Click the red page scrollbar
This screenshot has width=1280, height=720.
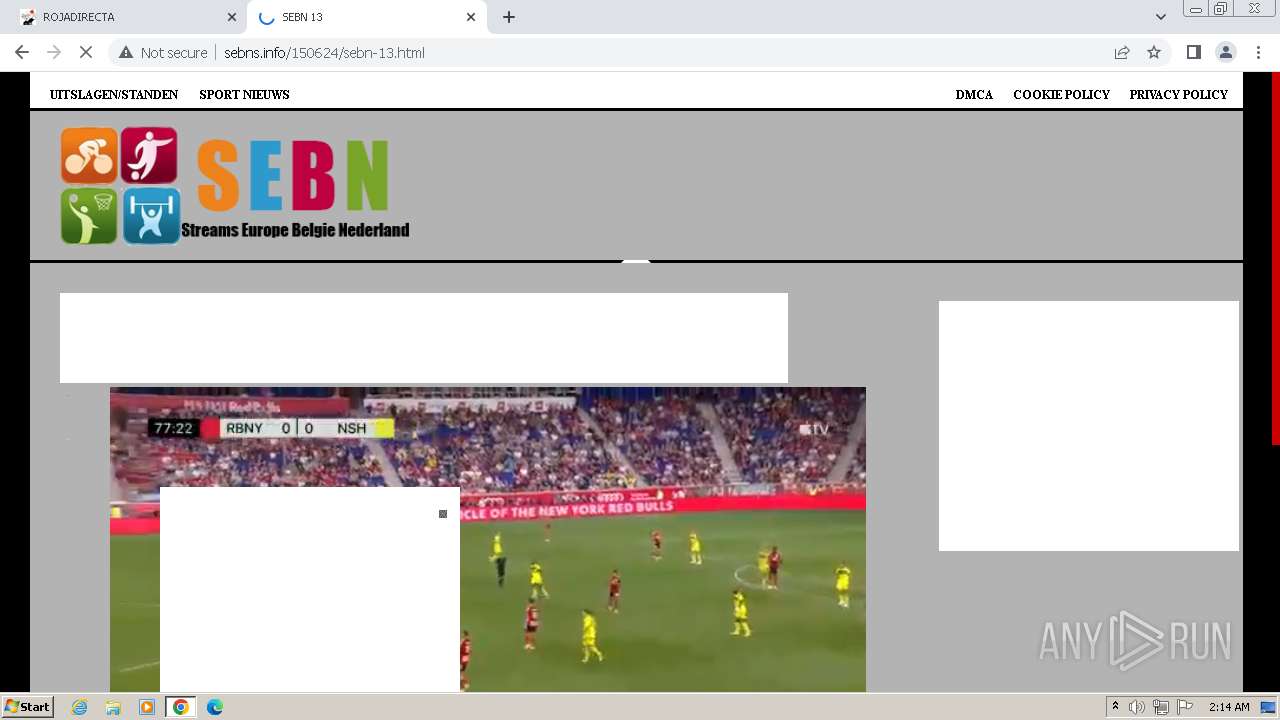[1275, 258]
